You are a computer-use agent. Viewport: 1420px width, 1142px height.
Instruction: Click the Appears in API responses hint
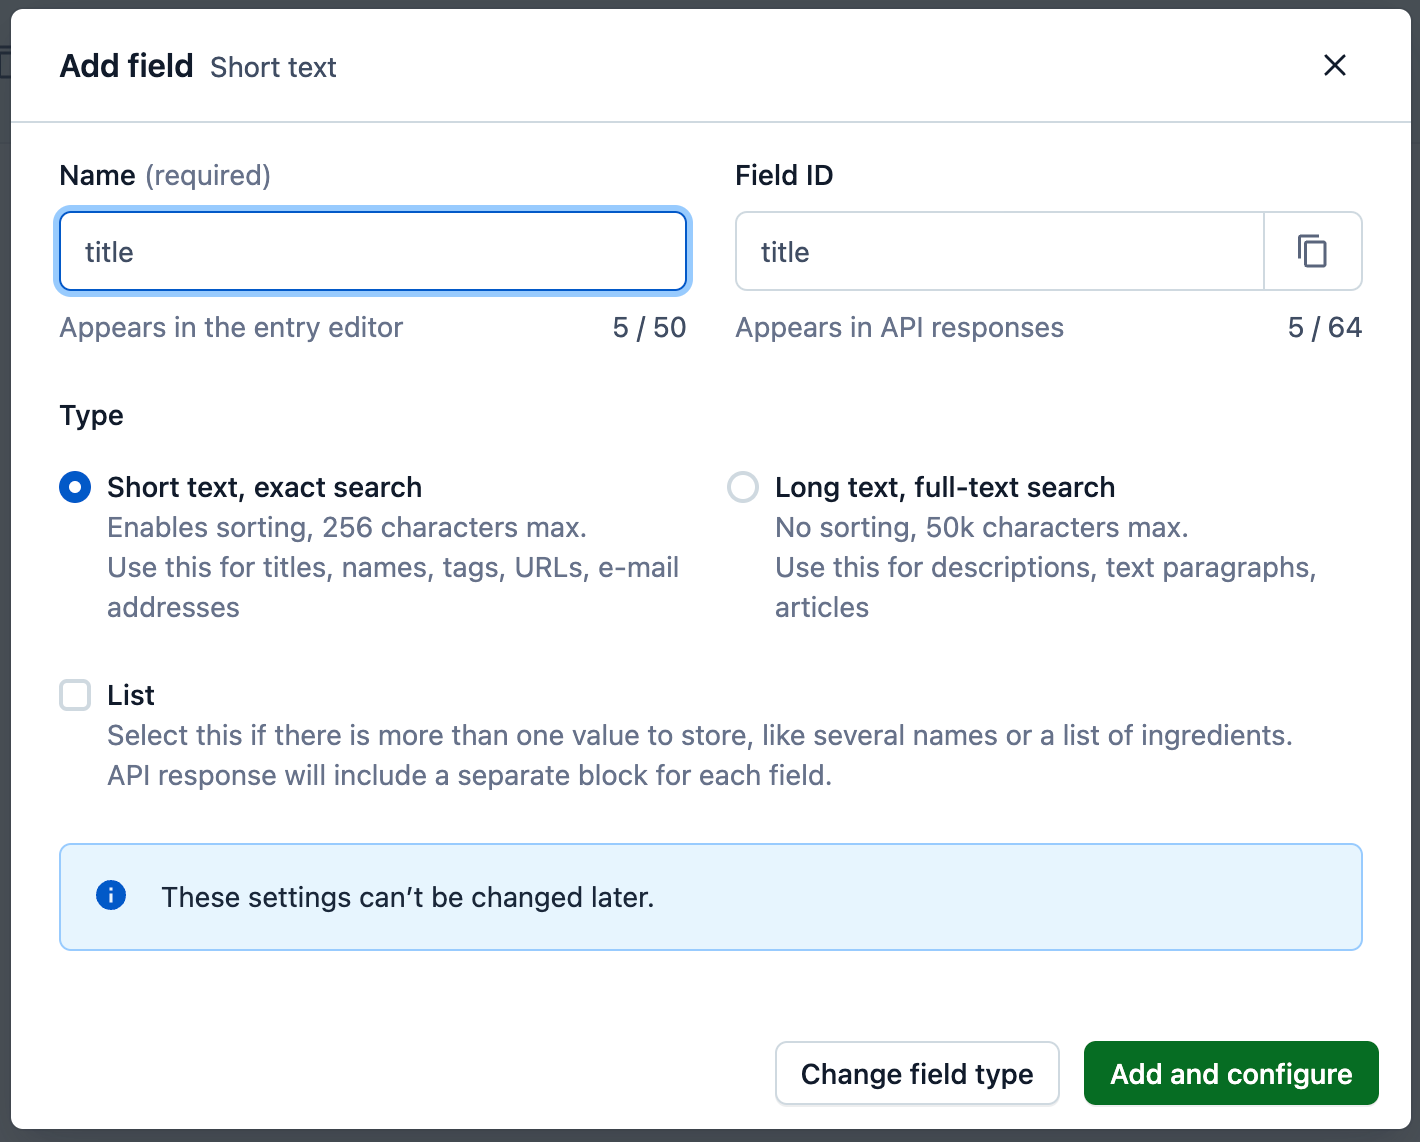click(x=899, y=327)
